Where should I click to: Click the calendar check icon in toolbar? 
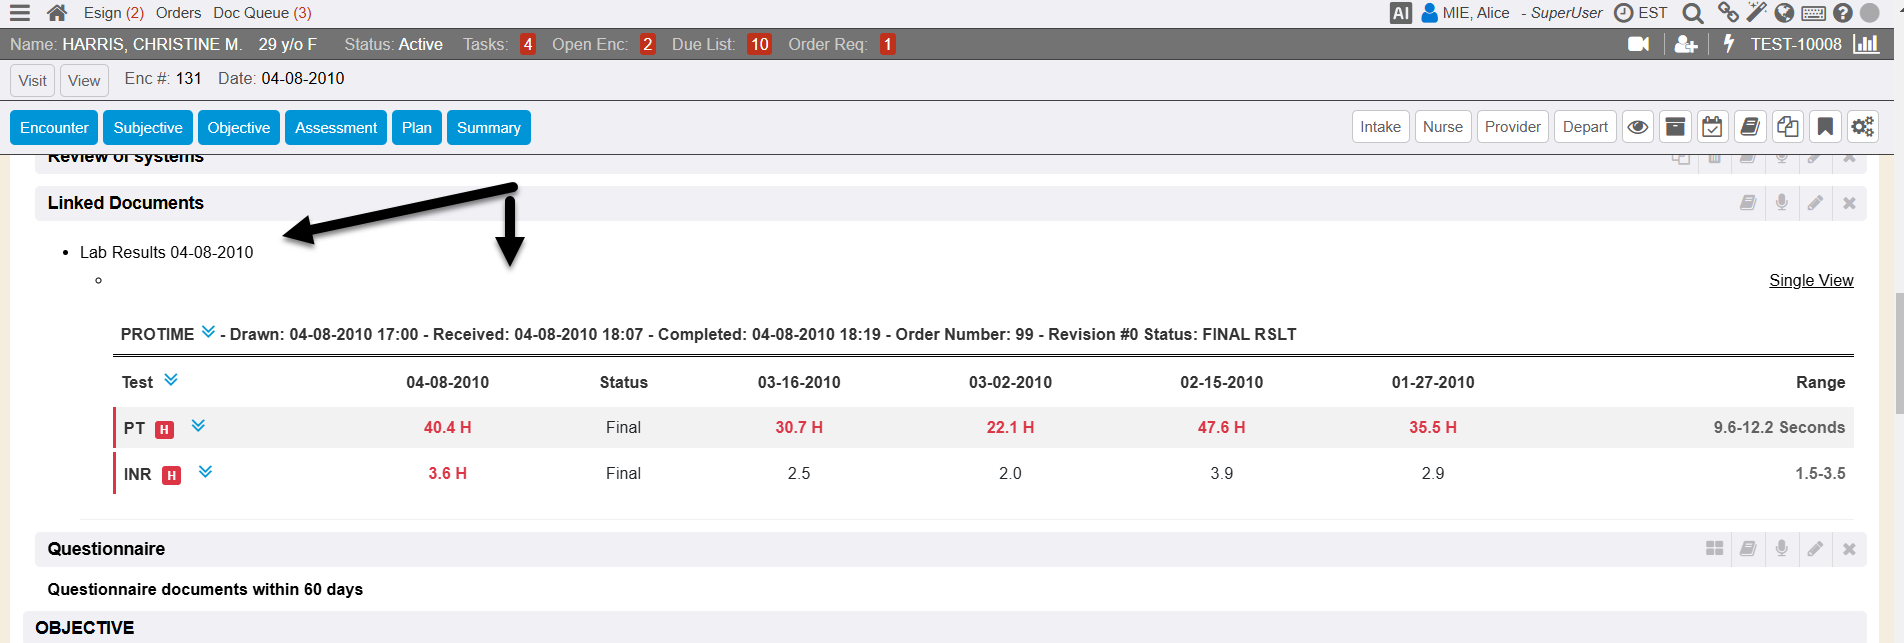click(x=1712, y=127)
